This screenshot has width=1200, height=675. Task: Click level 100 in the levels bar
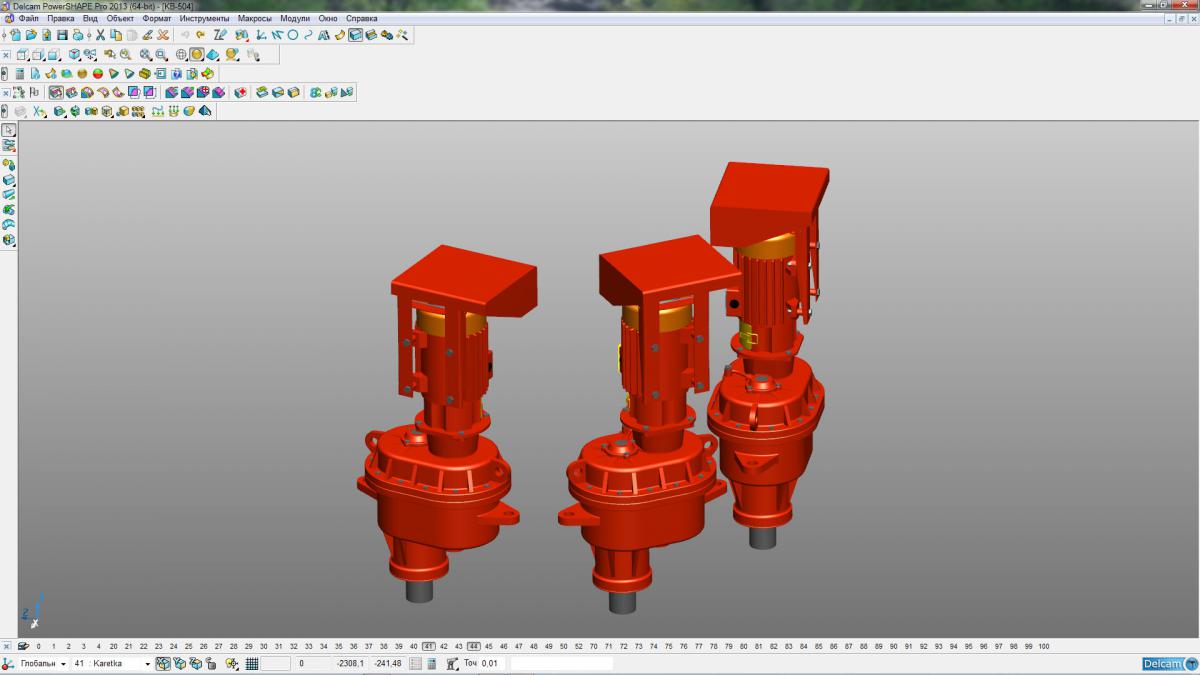click(1043, 647)
